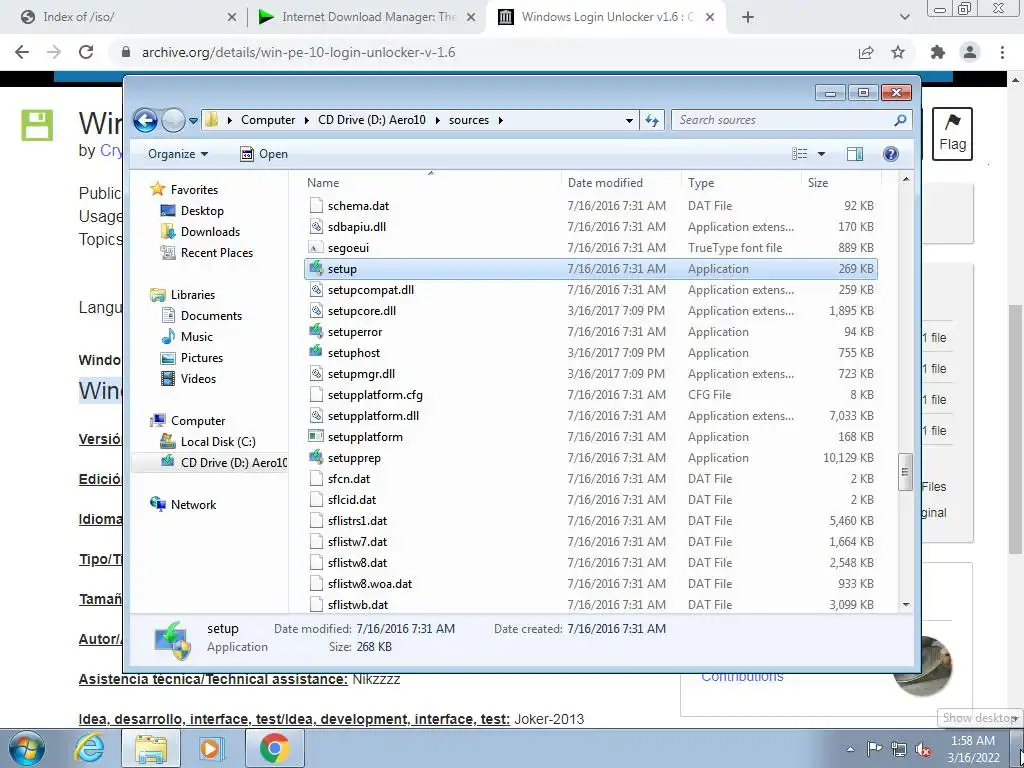Change your view using the views icon

coord(800,154)
